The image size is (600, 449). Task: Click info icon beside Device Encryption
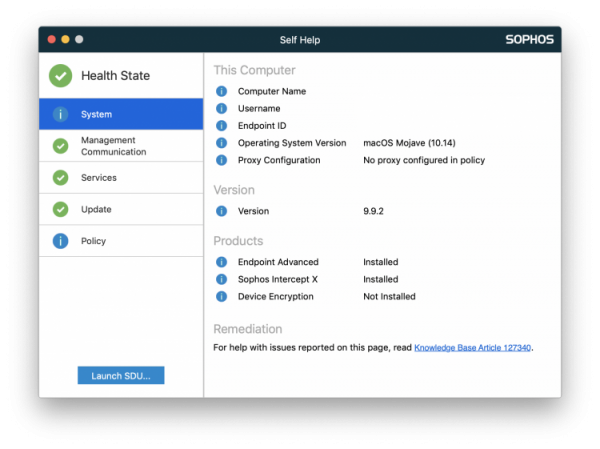pos(222,296)
